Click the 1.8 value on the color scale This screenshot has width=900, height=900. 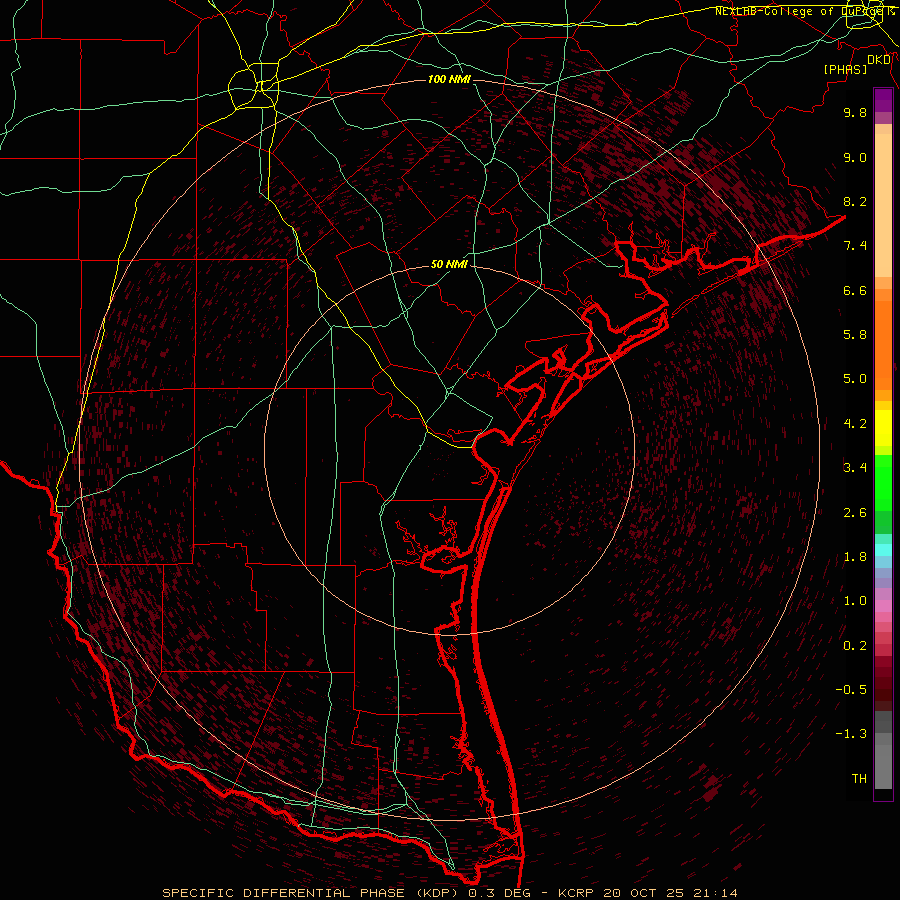click(855, 557)
